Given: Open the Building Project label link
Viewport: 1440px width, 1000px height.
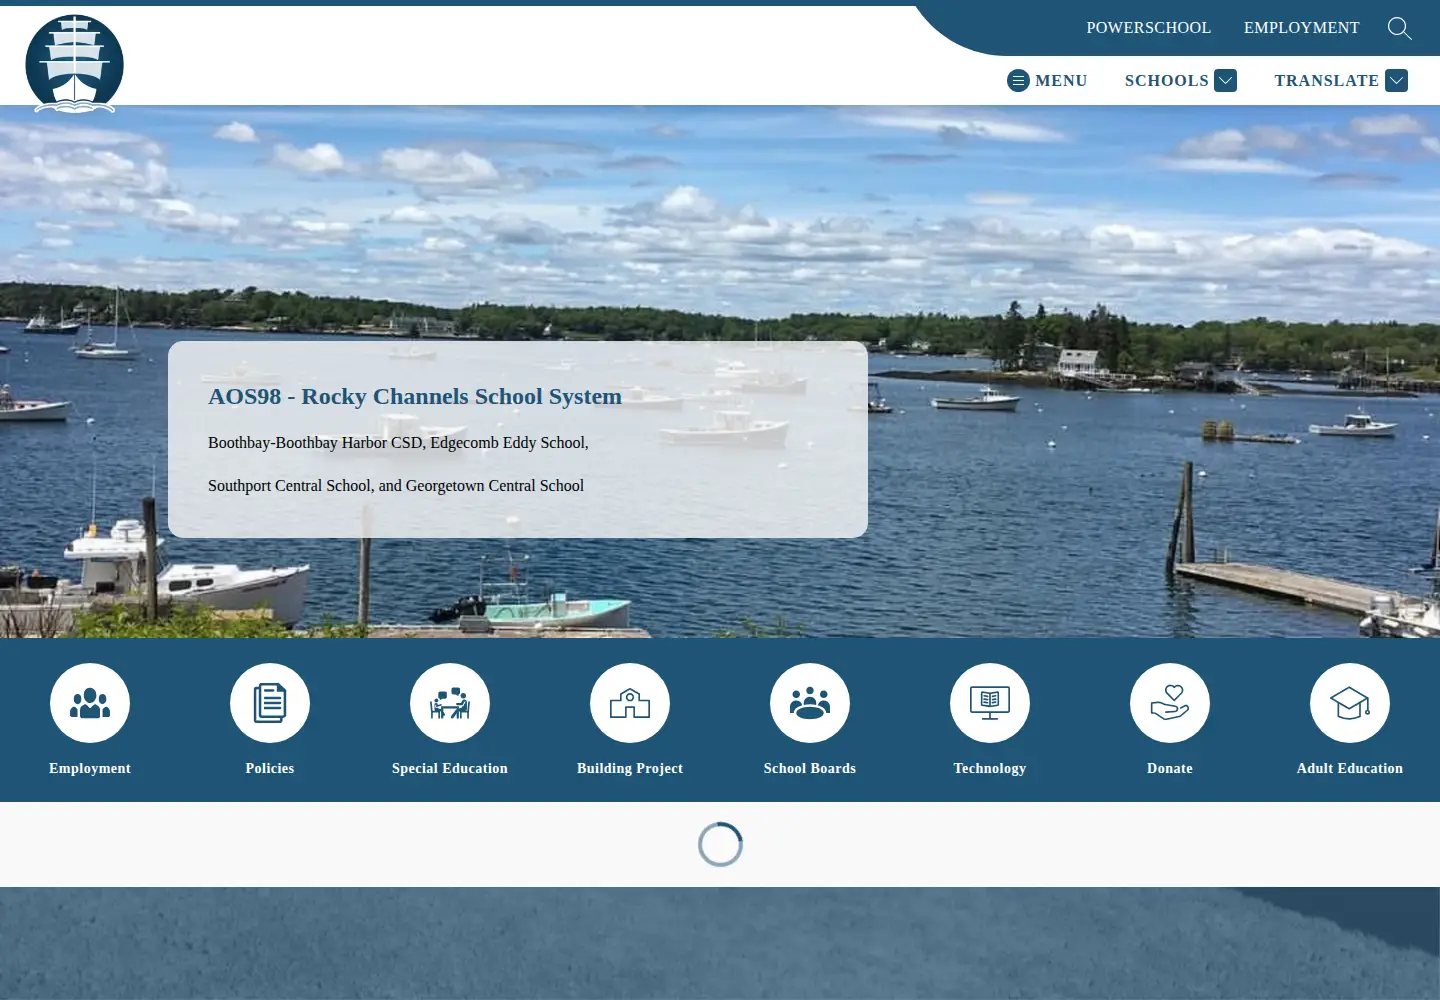Looking at the screenshot, I should (x=630, y=768).
